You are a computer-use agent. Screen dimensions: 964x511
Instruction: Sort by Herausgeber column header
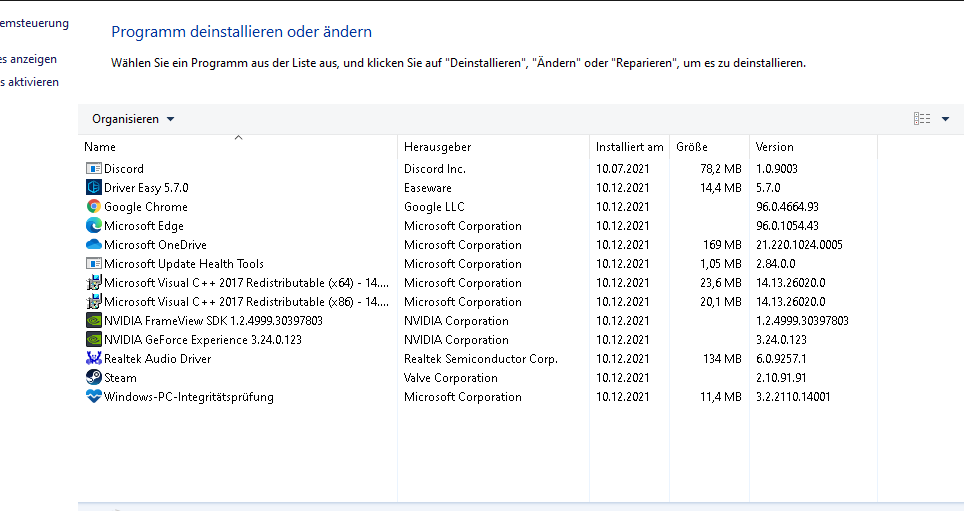437,147
